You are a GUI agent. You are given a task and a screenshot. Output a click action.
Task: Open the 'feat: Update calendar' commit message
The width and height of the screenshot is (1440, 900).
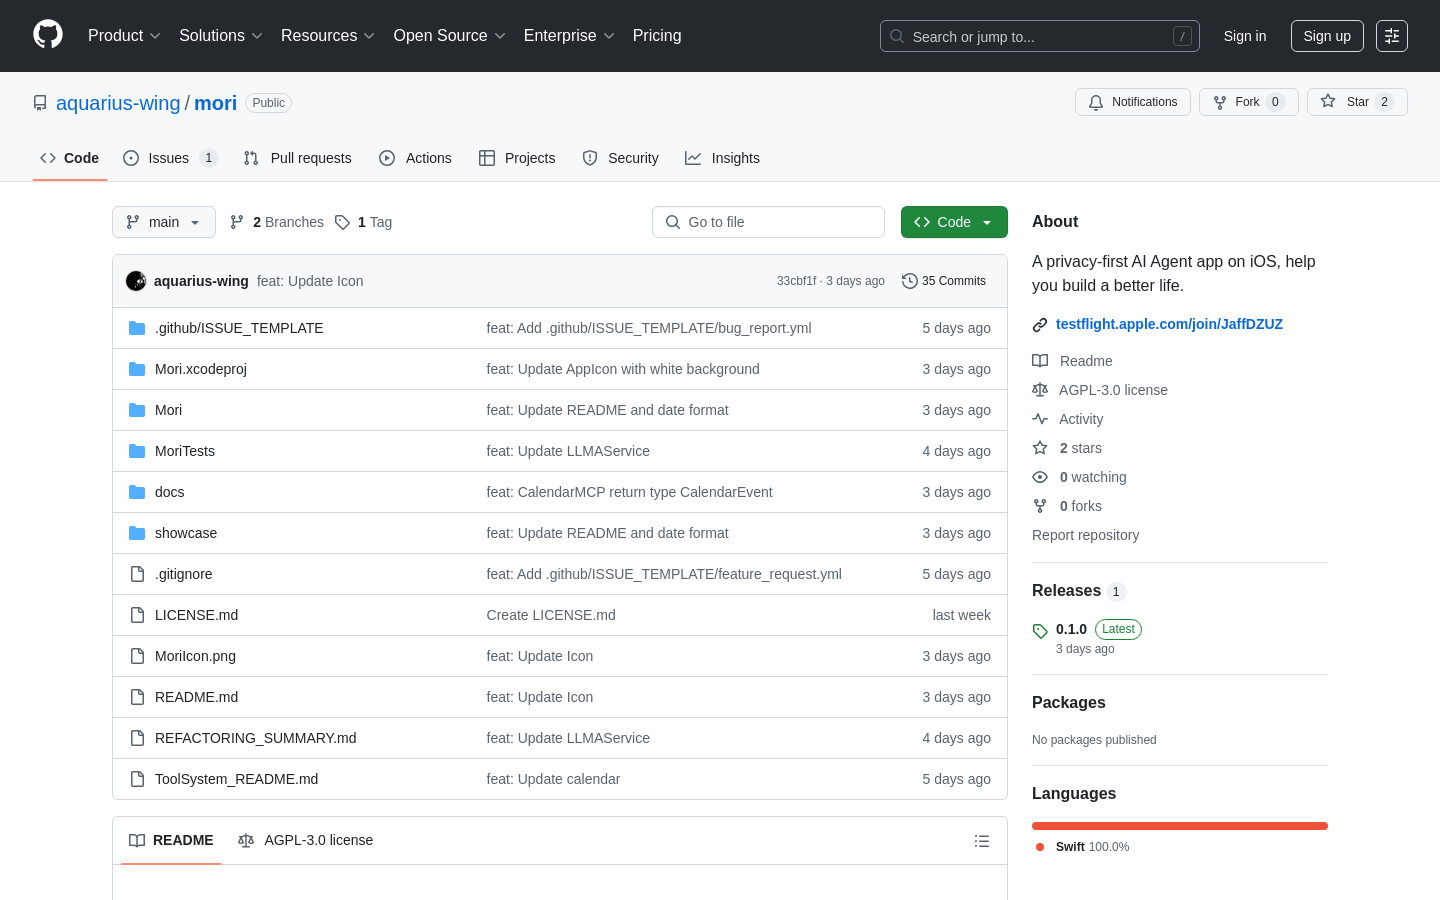click(553, 779)
